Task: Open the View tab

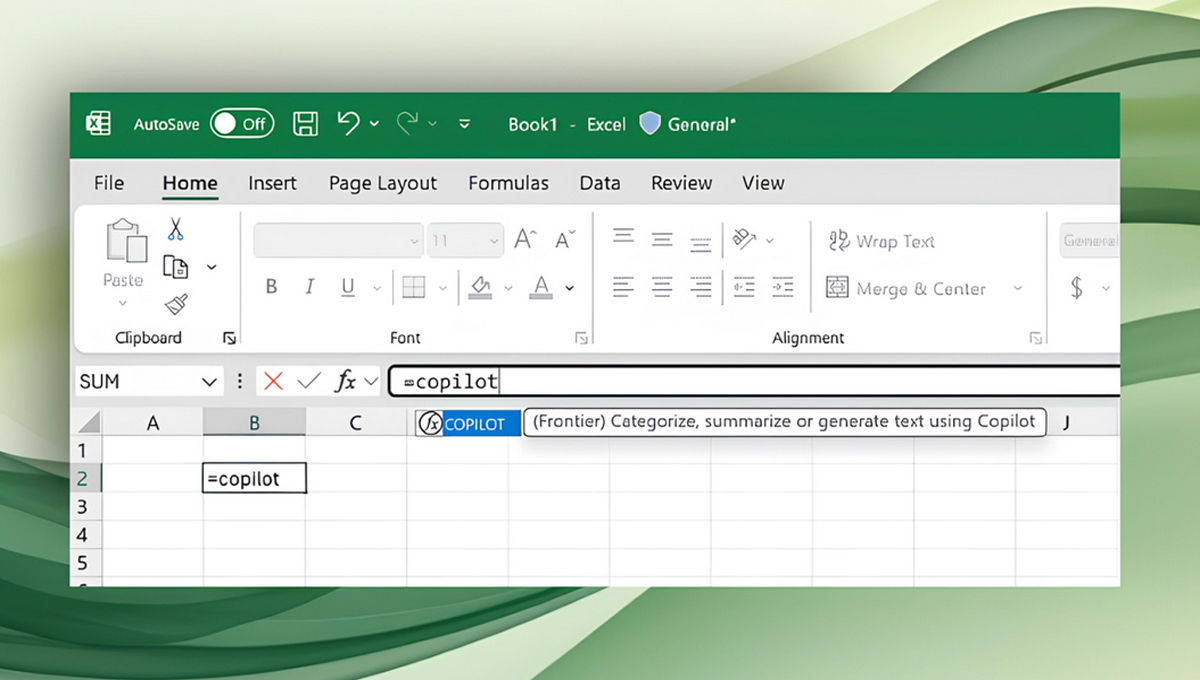Action: pos(763,183)
